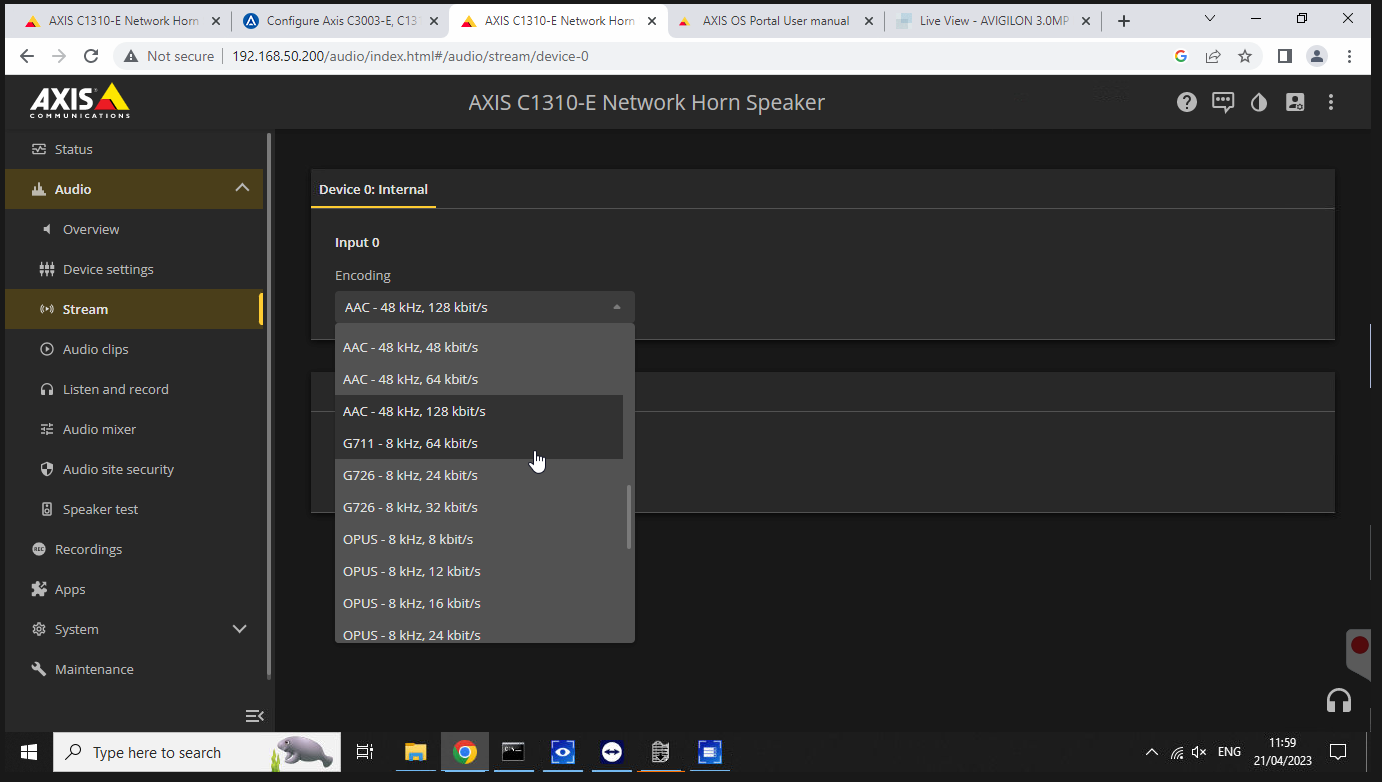1382x782 pixels.
Task: Open the Help question mark icon
Action: click(x=1187, y=102)
